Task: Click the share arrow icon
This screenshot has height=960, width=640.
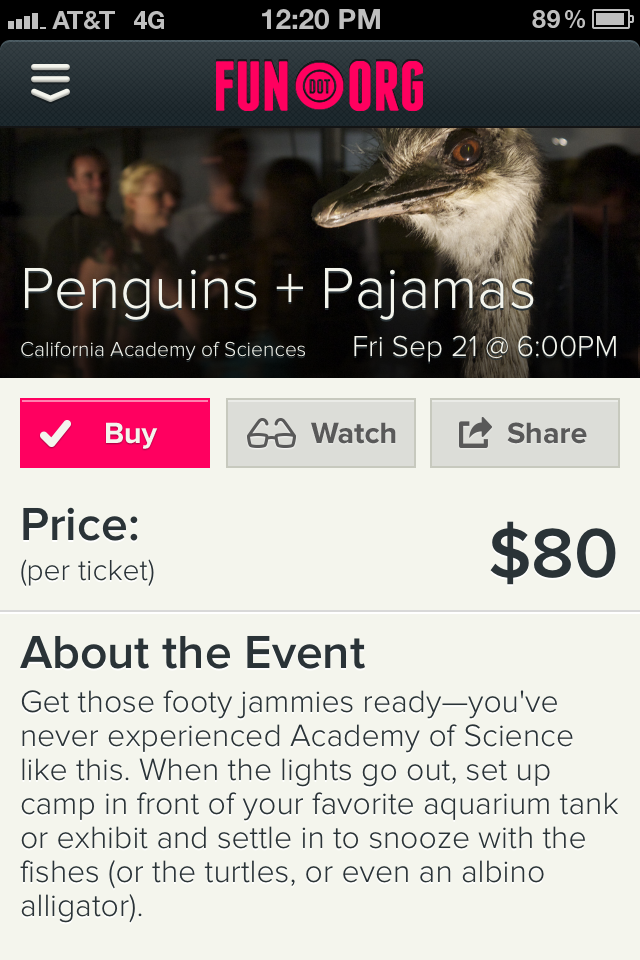Action: 475,433
